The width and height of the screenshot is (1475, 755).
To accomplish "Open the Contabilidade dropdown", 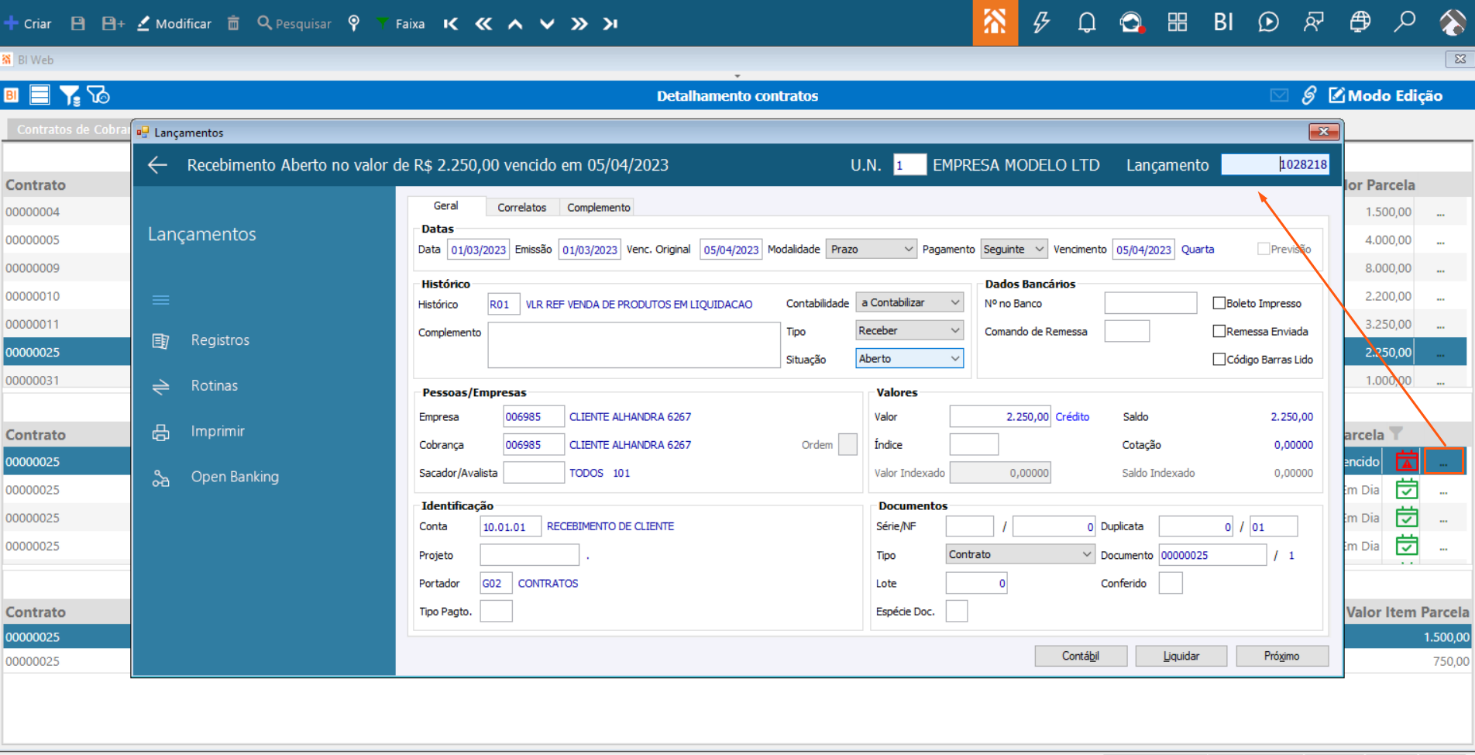I will click(x=910, y=302).
